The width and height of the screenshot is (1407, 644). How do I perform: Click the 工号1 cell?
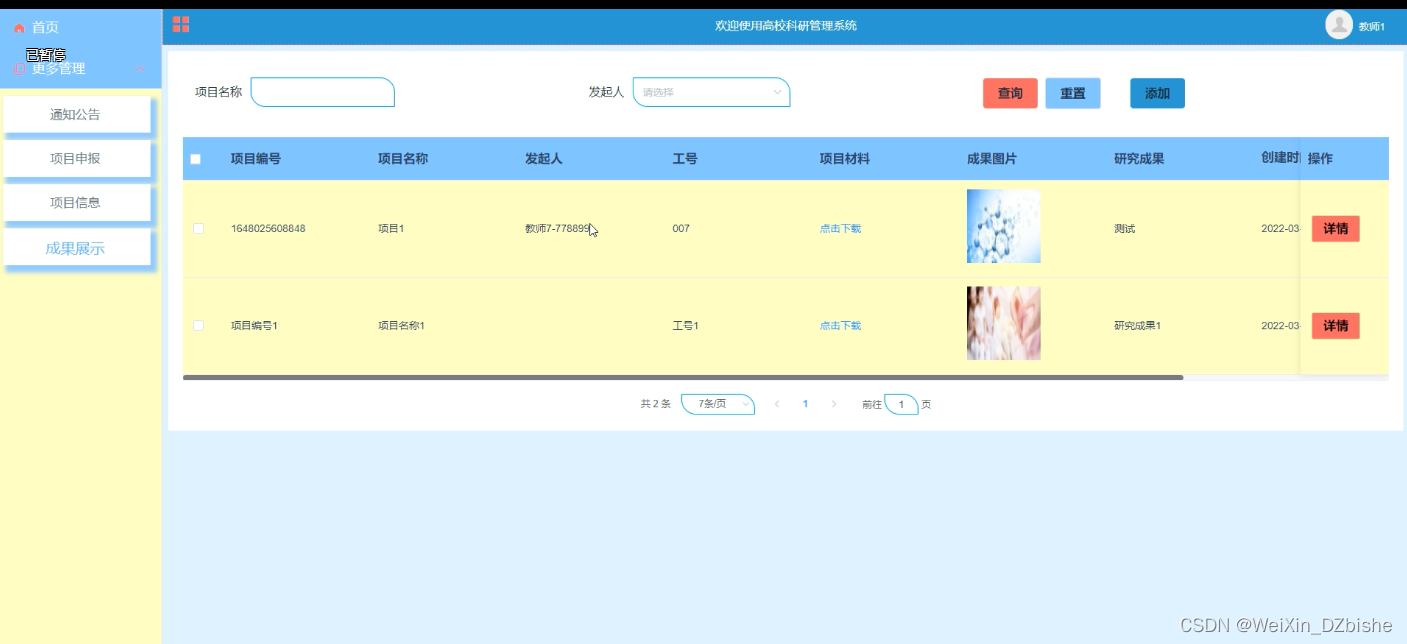coord(685,325)
